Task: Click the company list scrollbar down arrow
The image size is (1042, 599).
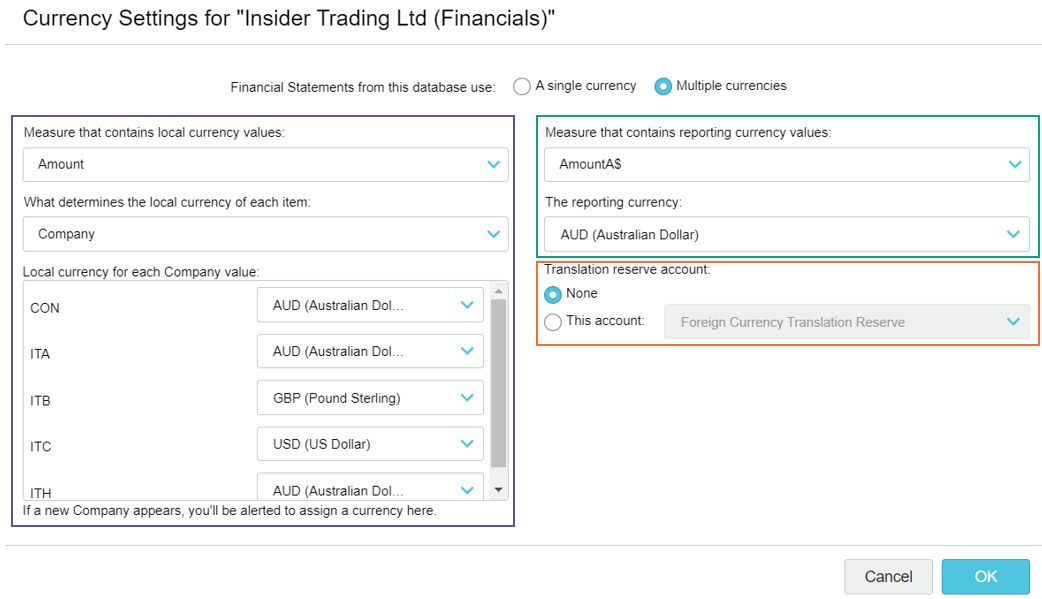Action: point(499,489)
